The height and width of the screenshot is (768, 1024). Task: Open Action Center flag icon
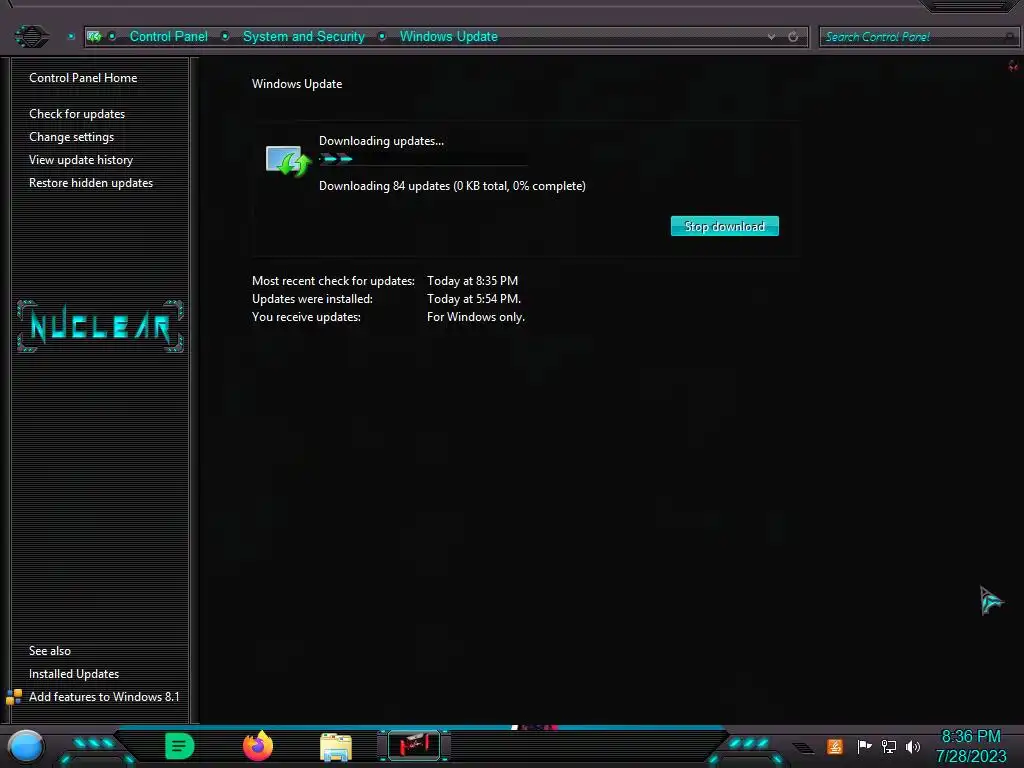tap(863, 746)
